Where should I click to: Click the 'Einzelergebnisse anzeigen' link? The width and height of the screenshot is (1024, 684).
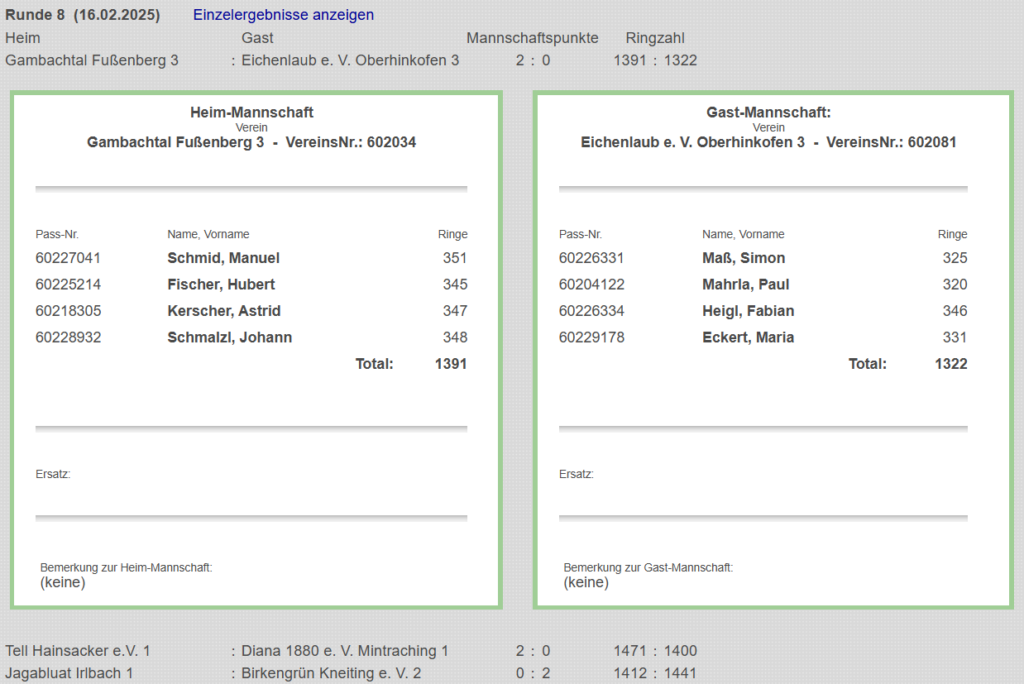[283, 15]
